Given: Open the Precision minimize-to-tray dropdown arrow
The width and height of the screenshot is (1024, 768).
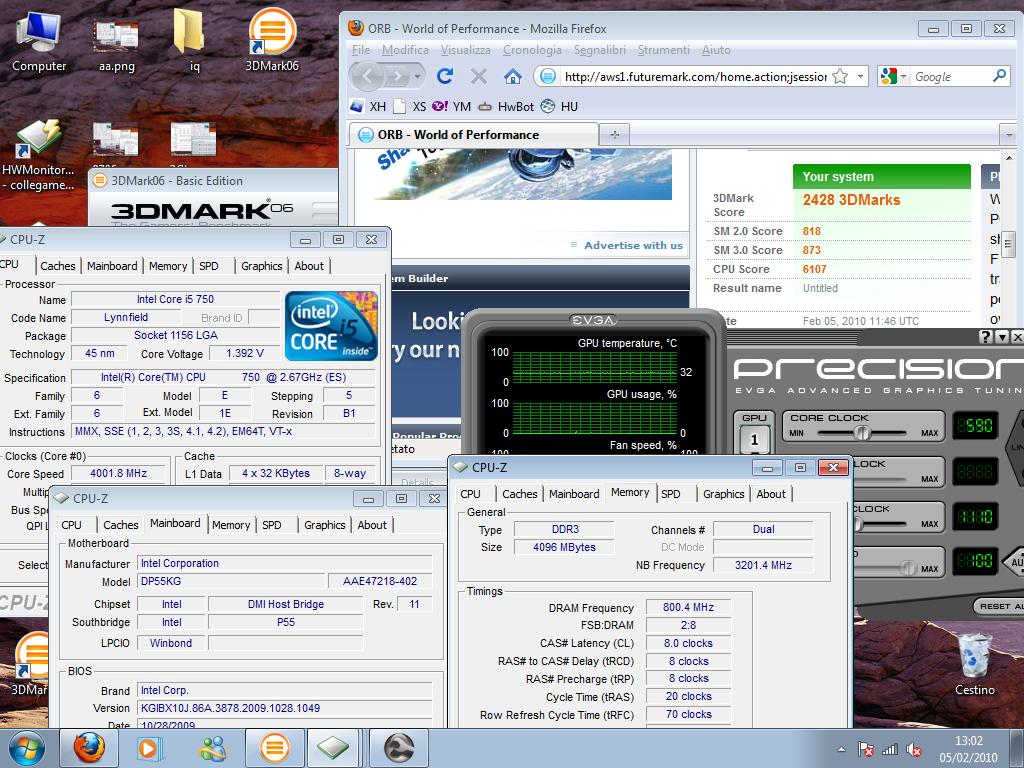Looking at the screenshot, I should click(1002, 336).
